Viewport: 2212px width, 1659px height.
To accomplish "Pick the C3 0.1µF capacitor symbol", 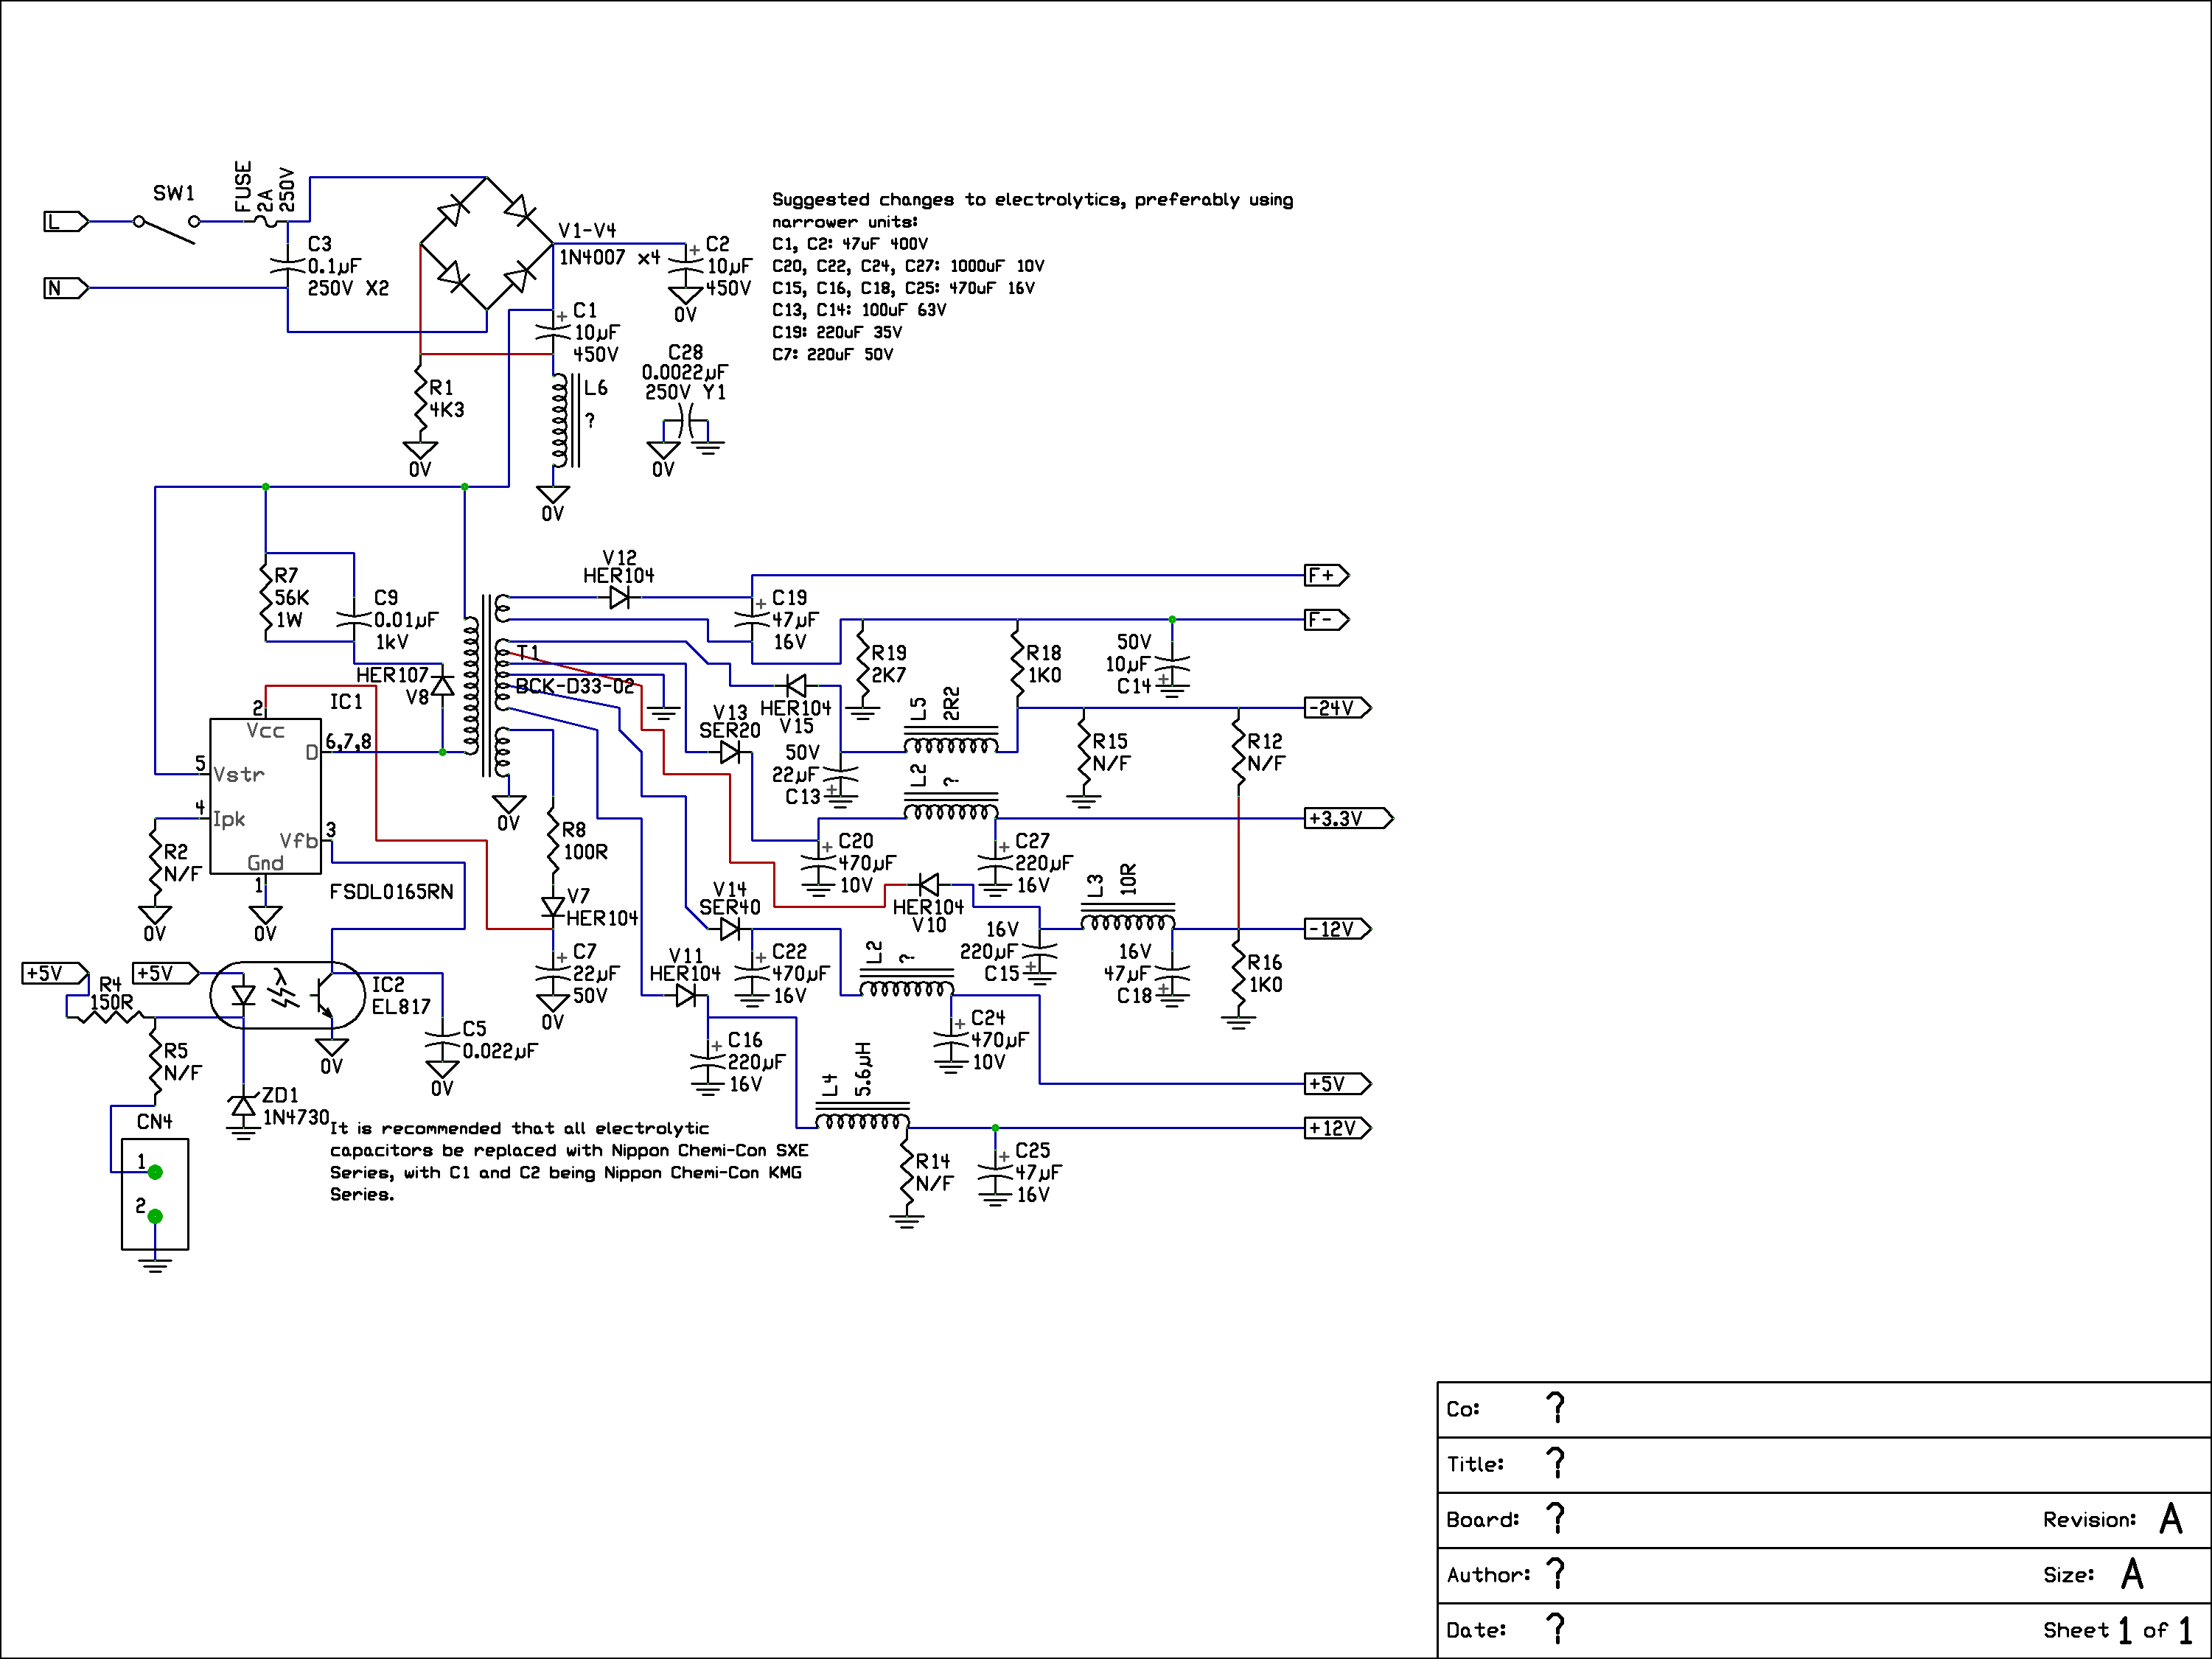I will coord(288,265).
